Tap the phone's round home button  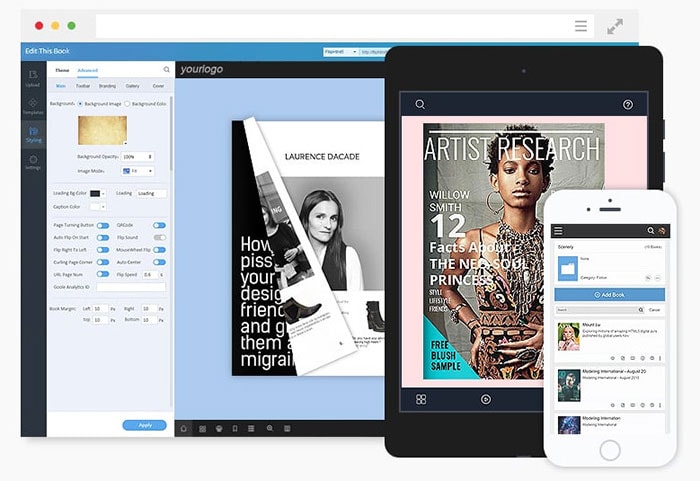610,450
